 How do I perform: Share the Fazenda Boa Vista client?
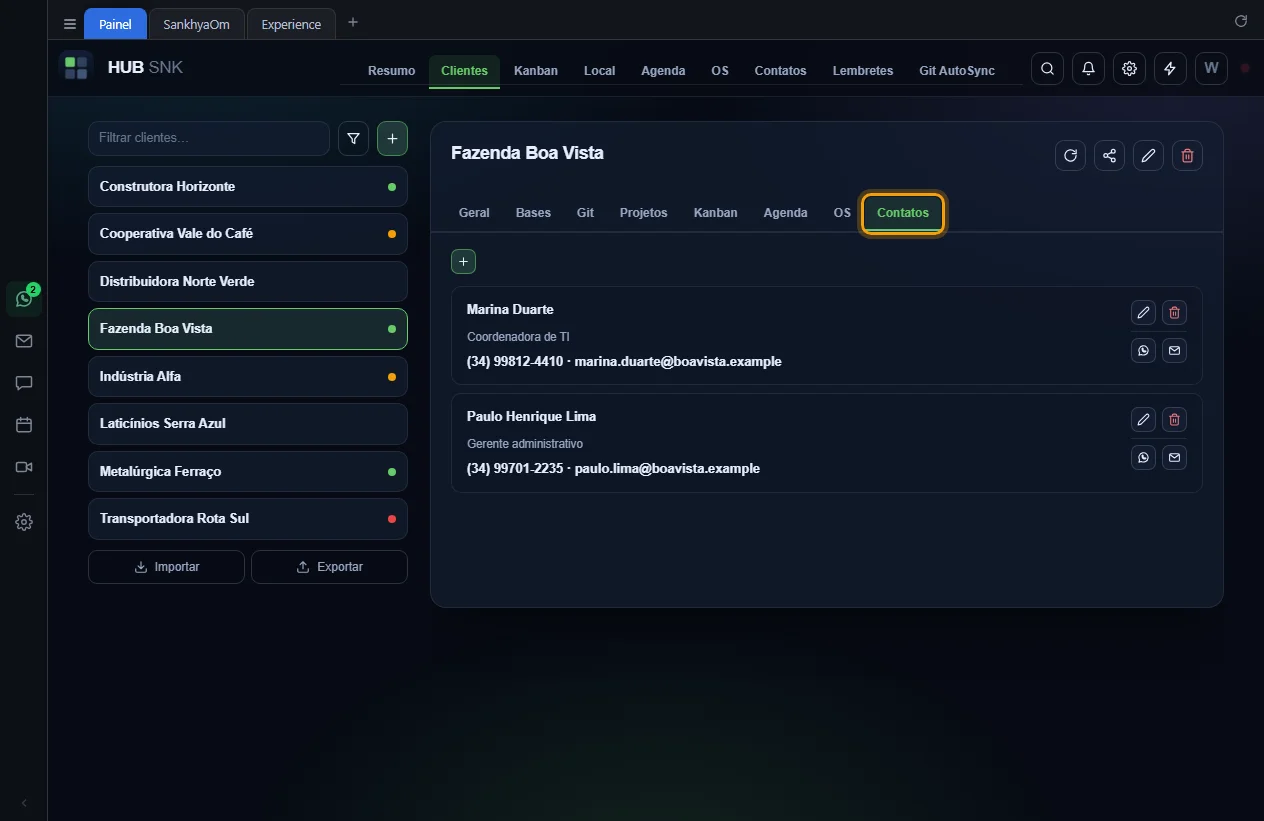[1109, 155]
